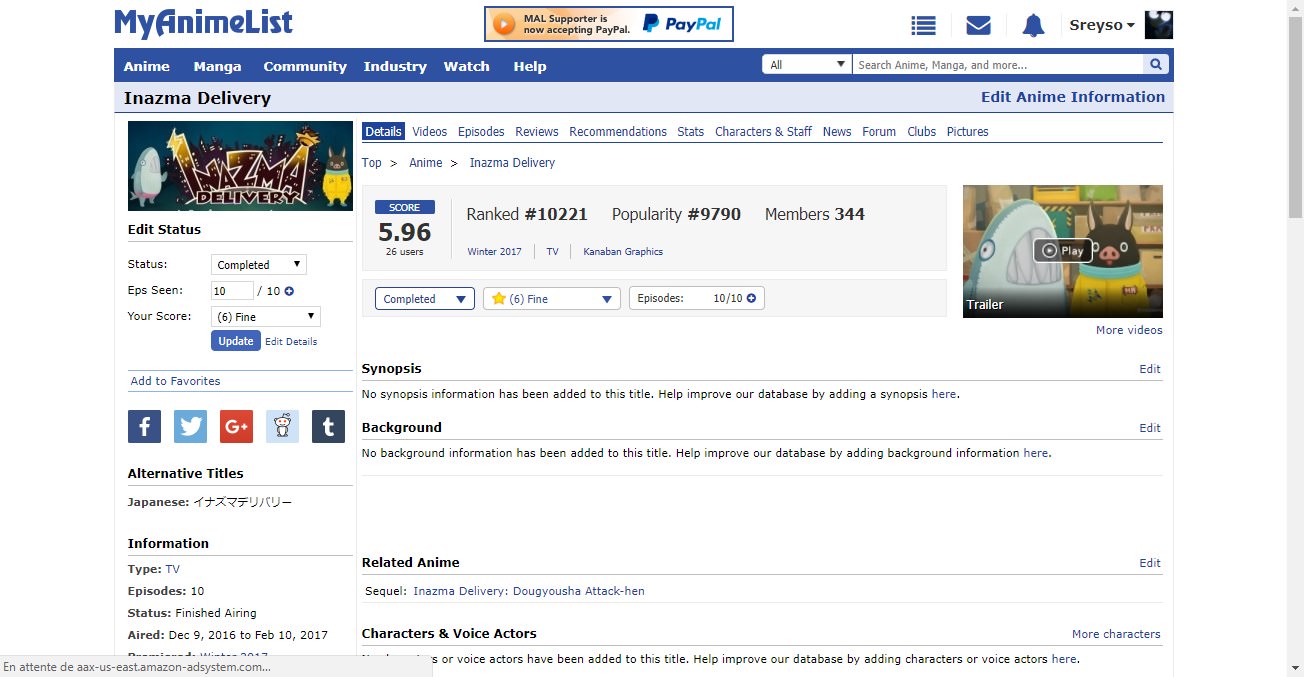
Task: Click the Eps Seen input field
Action: click(232, 291)
